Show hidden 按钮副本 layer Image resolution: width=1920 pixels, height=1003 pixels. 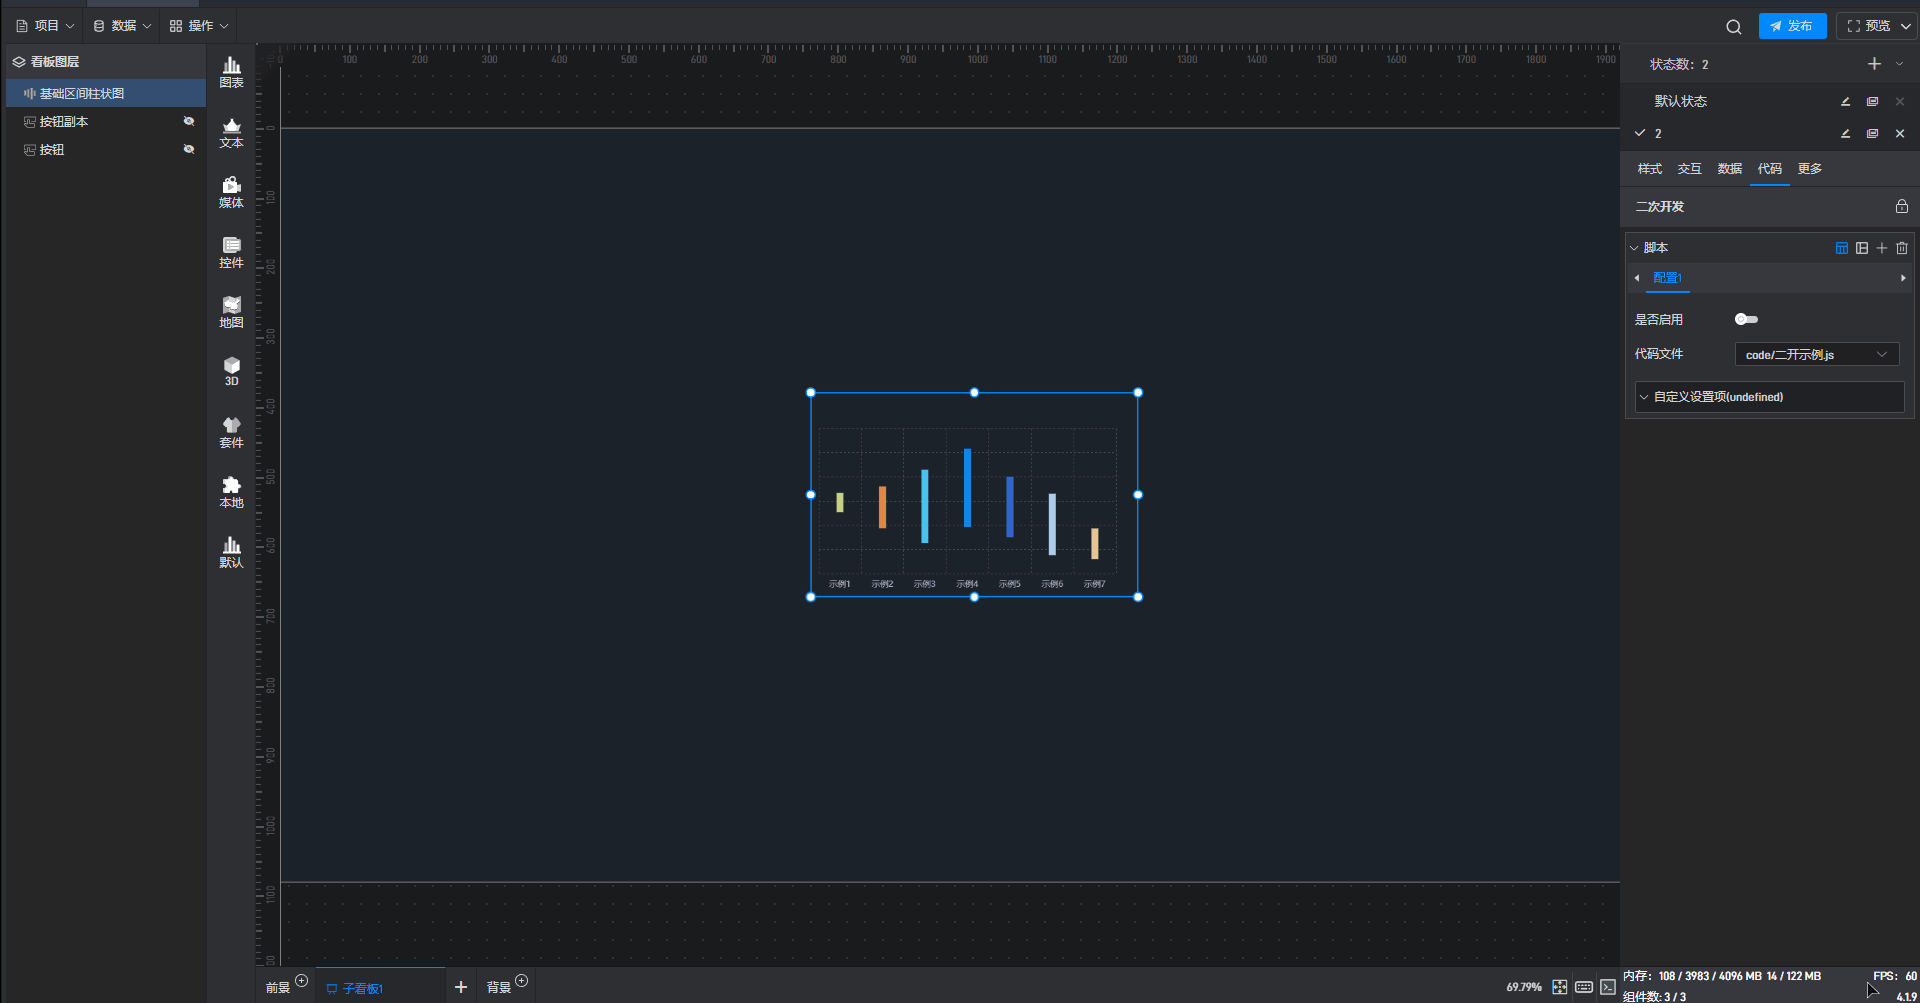point(188,121)
